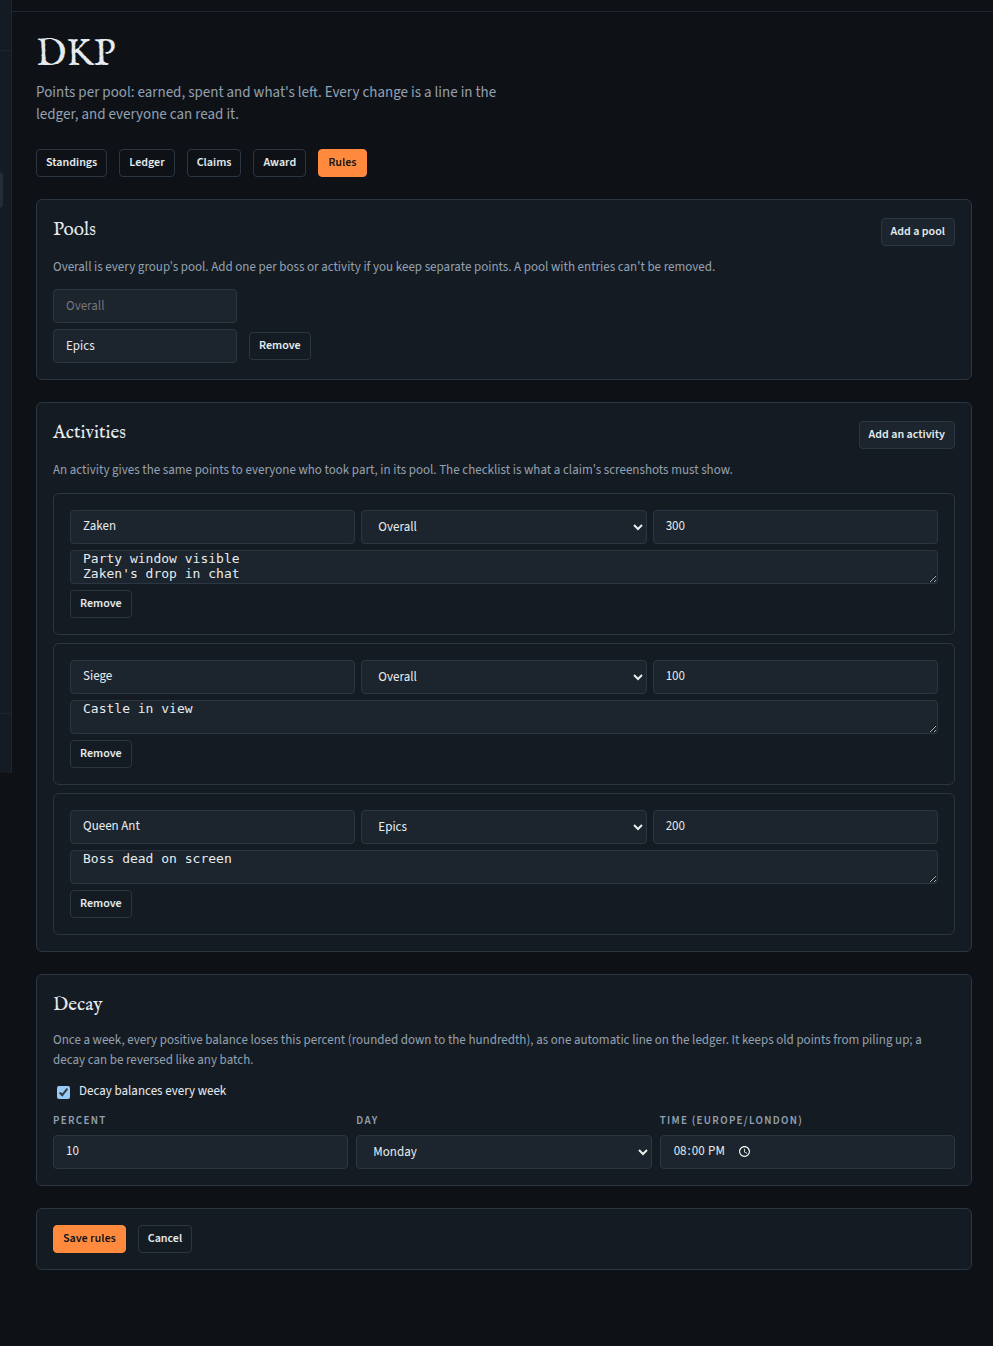
Task: Click the Siege points field showing 100
Action: coord(795,677)
